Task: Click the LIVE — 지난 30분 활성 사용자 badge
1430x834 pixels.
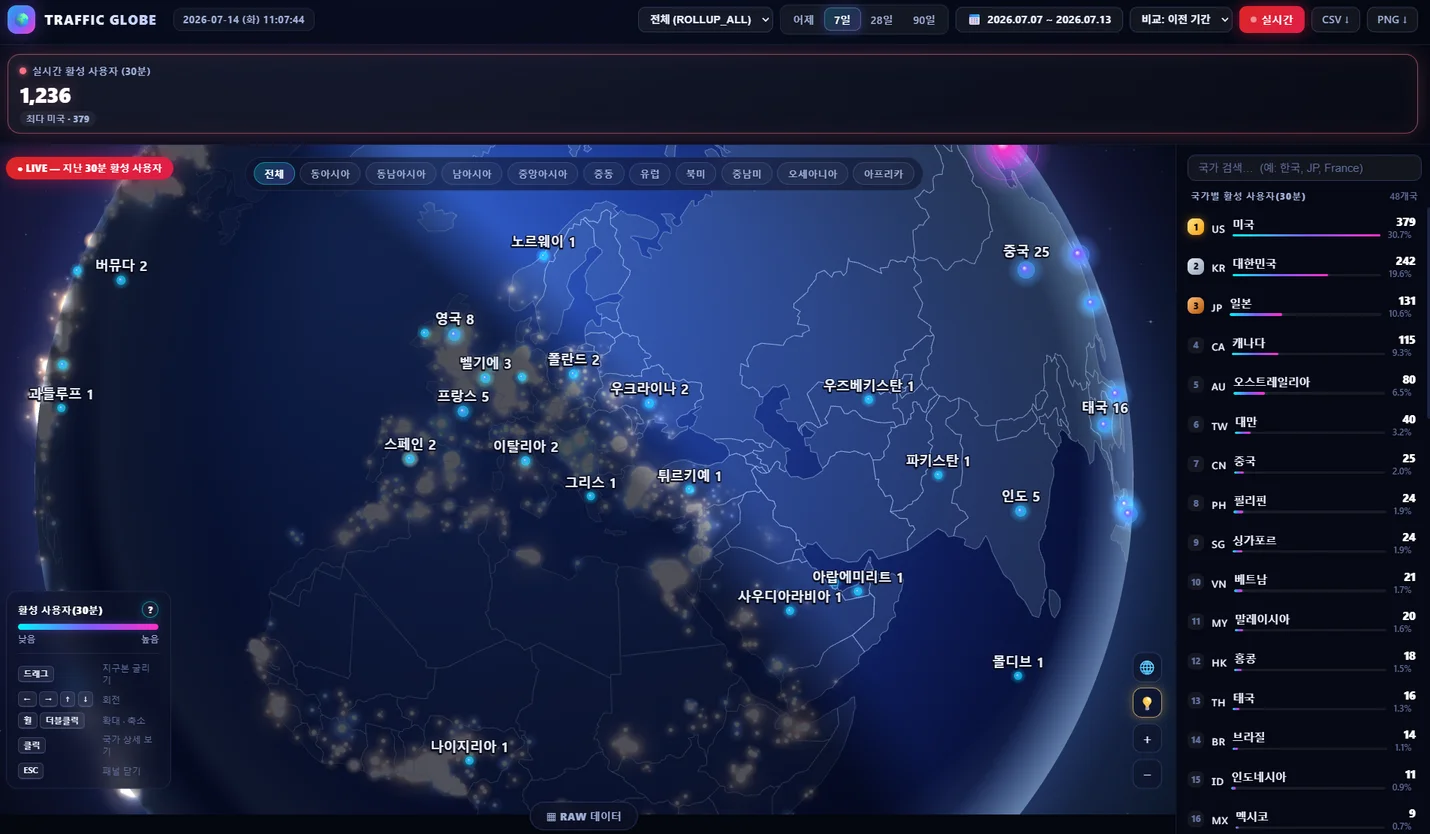Action: coord(89,168)
